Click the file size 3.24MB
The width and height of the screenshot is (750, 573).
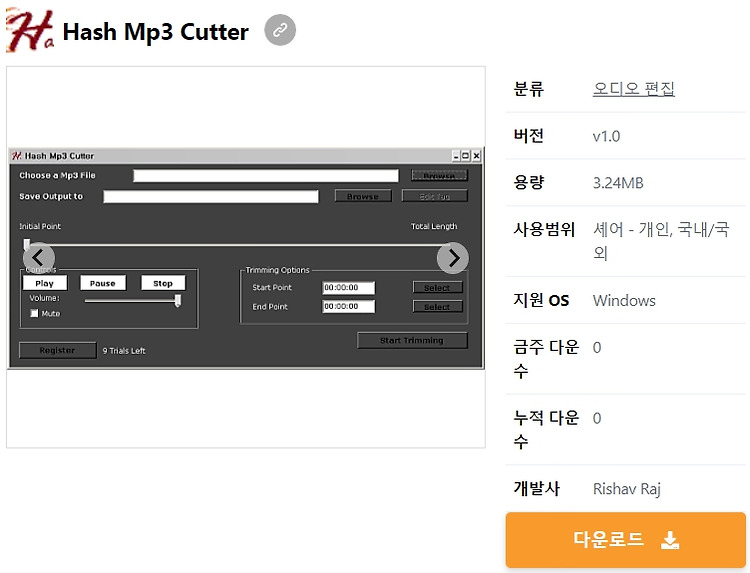[x=618, y=183]
